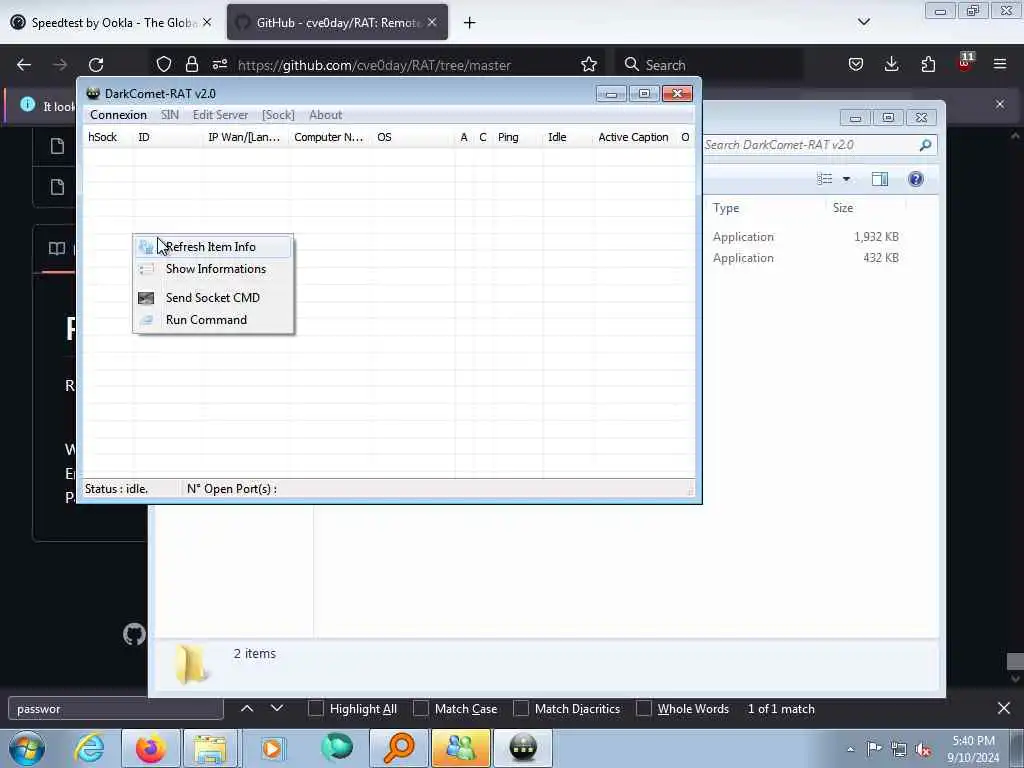Open Explorer help icon
This screenshot has height=768, width=1024.
[916, 179]
